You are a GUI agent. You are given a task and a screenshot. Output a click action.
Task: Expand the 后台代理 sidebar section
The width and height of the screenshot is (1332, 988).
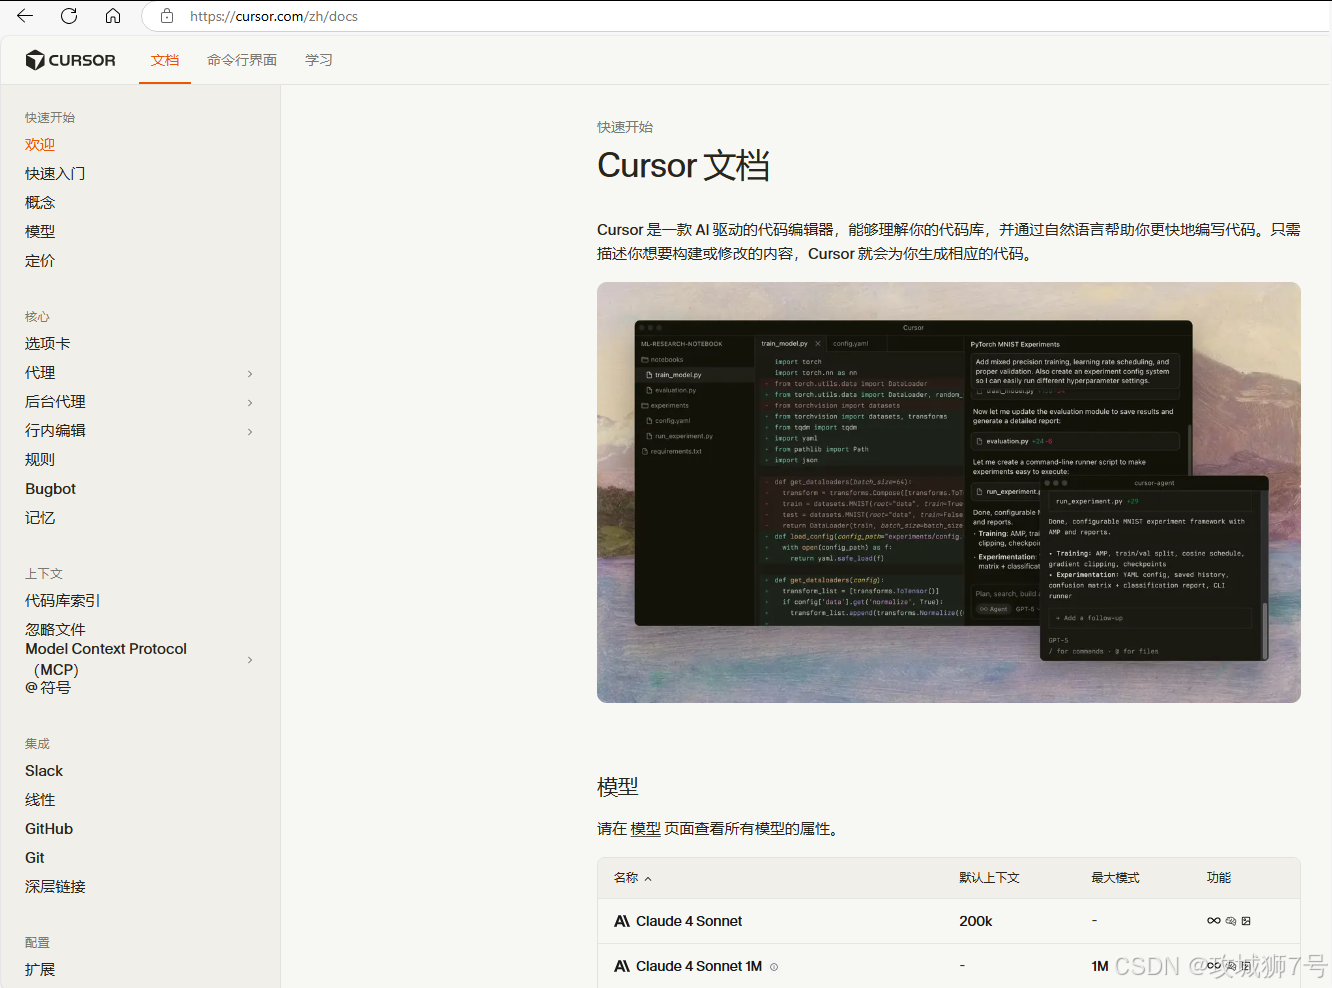pos(250,403)
